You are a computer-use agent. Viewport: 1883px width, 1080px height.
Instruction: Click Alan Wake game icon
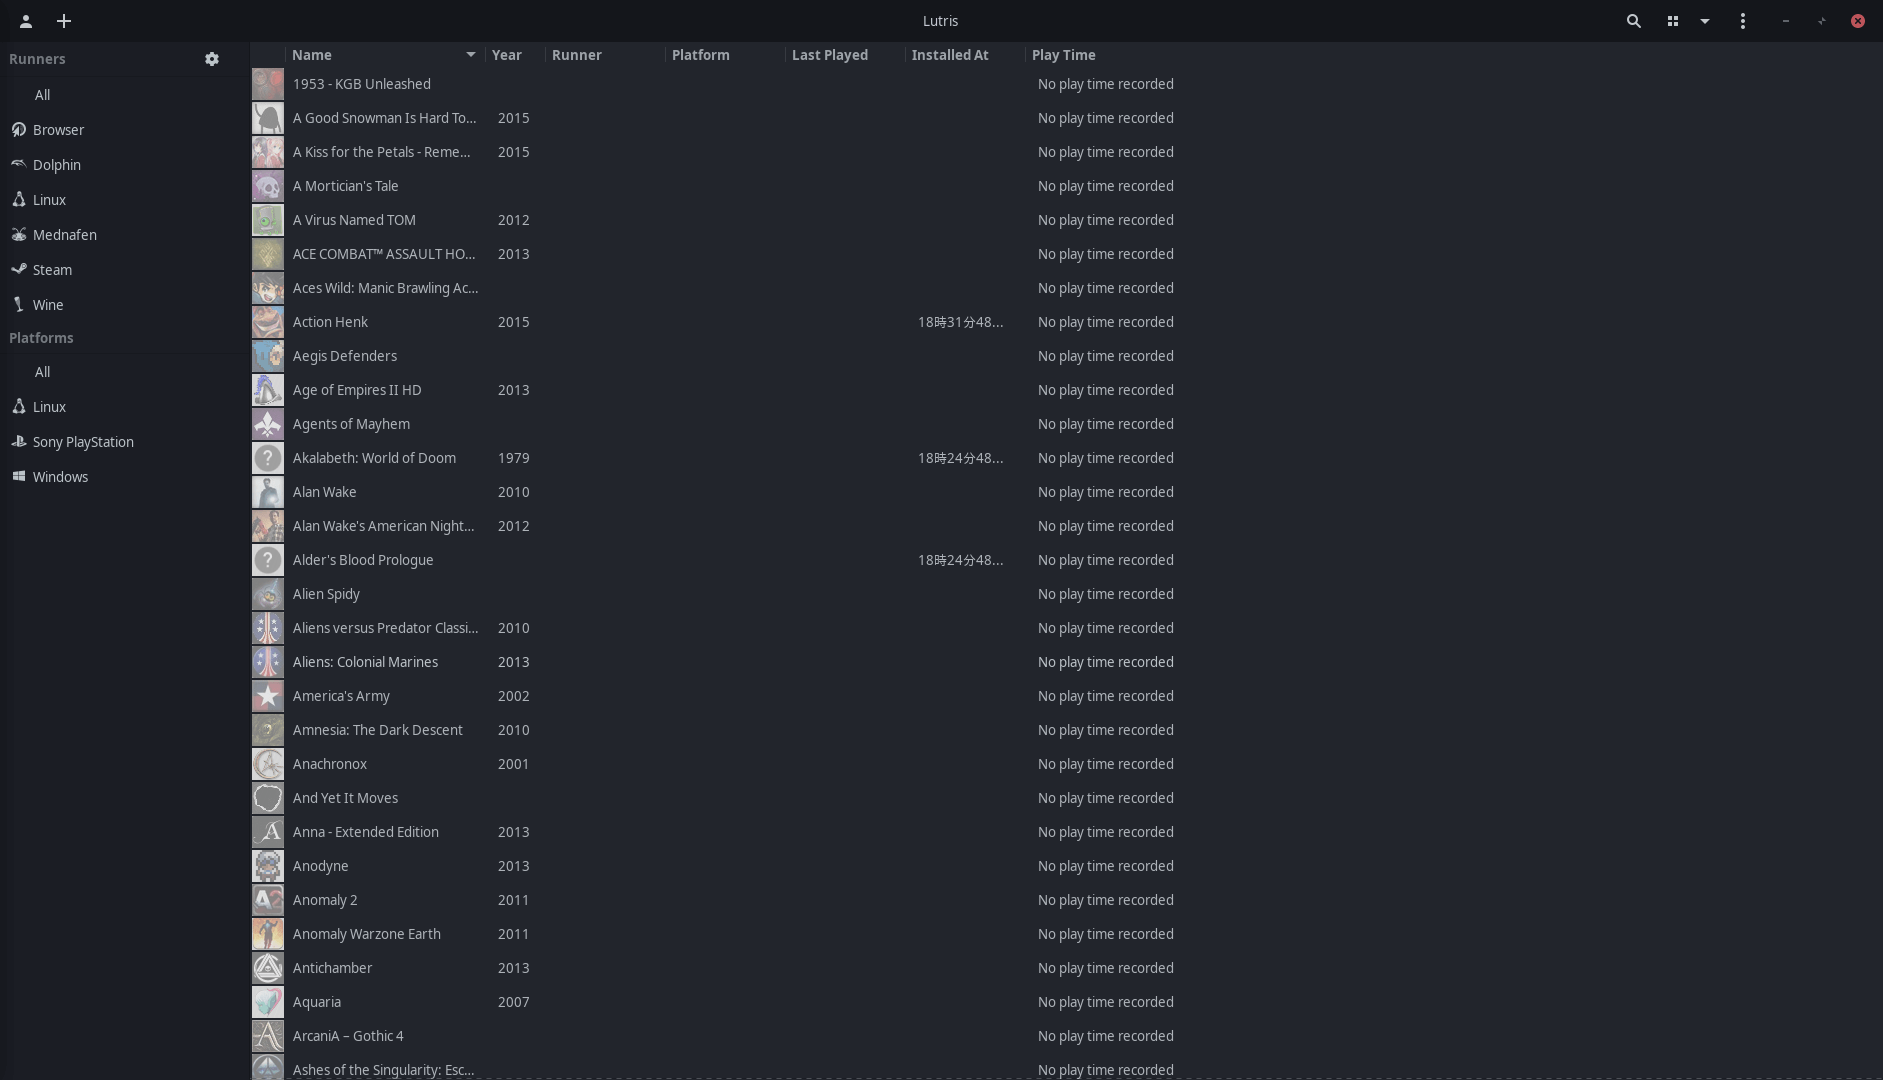click(x=268, y=492)
